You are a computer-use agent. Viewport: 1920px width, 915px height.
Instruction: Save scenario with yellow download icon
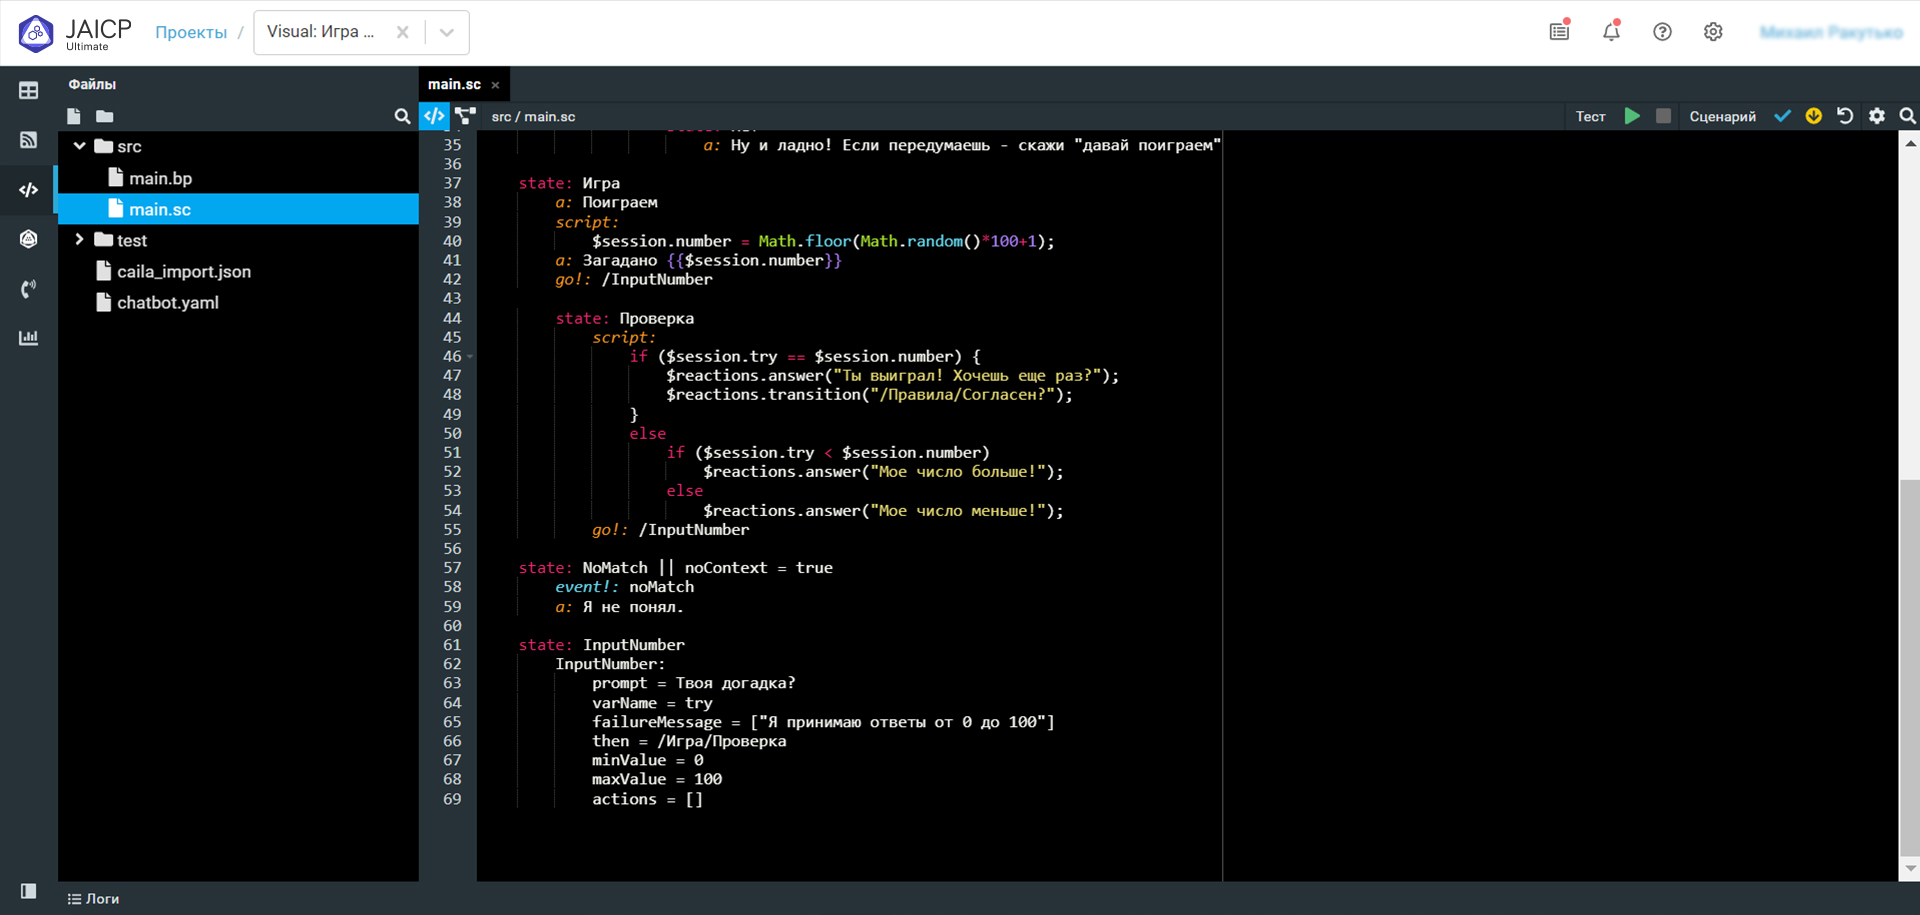pos(1814,116)
